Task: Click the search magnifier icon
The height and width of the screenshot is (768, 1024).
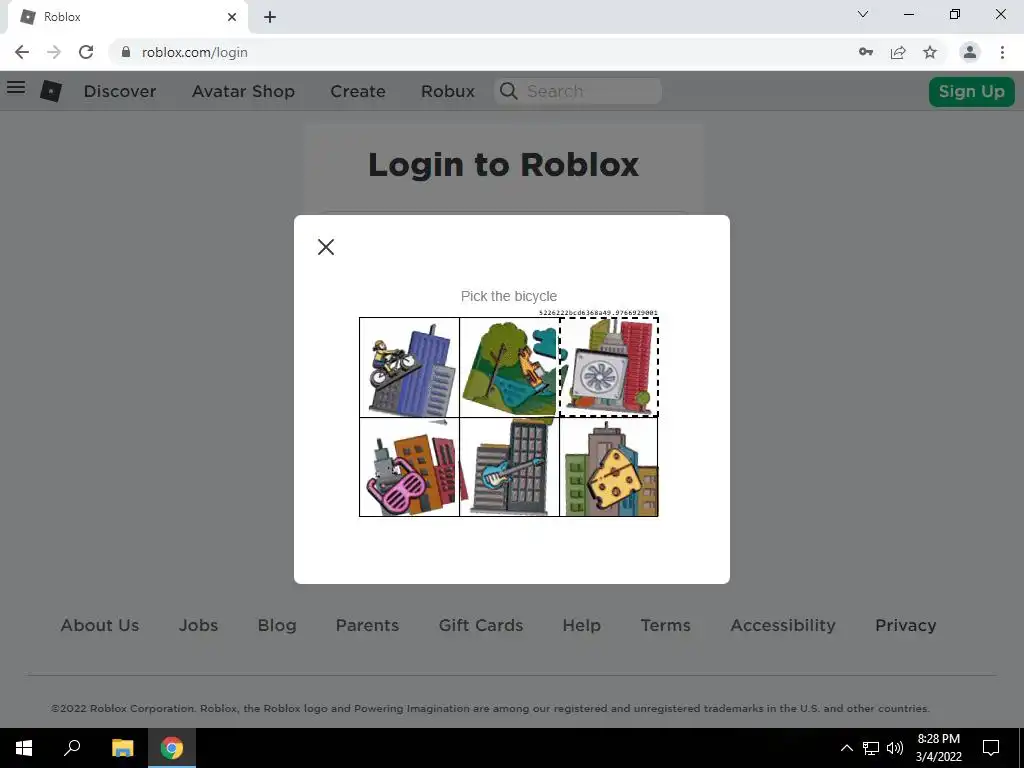Action: coord(508,91)
